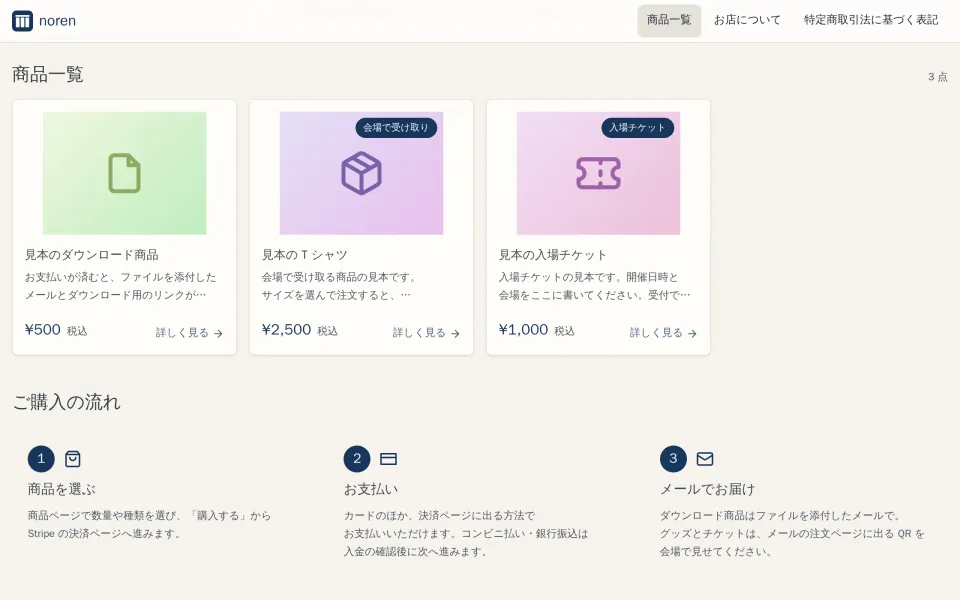Click the T-shirt product description text
The image size is (960, 600).
pyautogui.click(x=340, y=286)
